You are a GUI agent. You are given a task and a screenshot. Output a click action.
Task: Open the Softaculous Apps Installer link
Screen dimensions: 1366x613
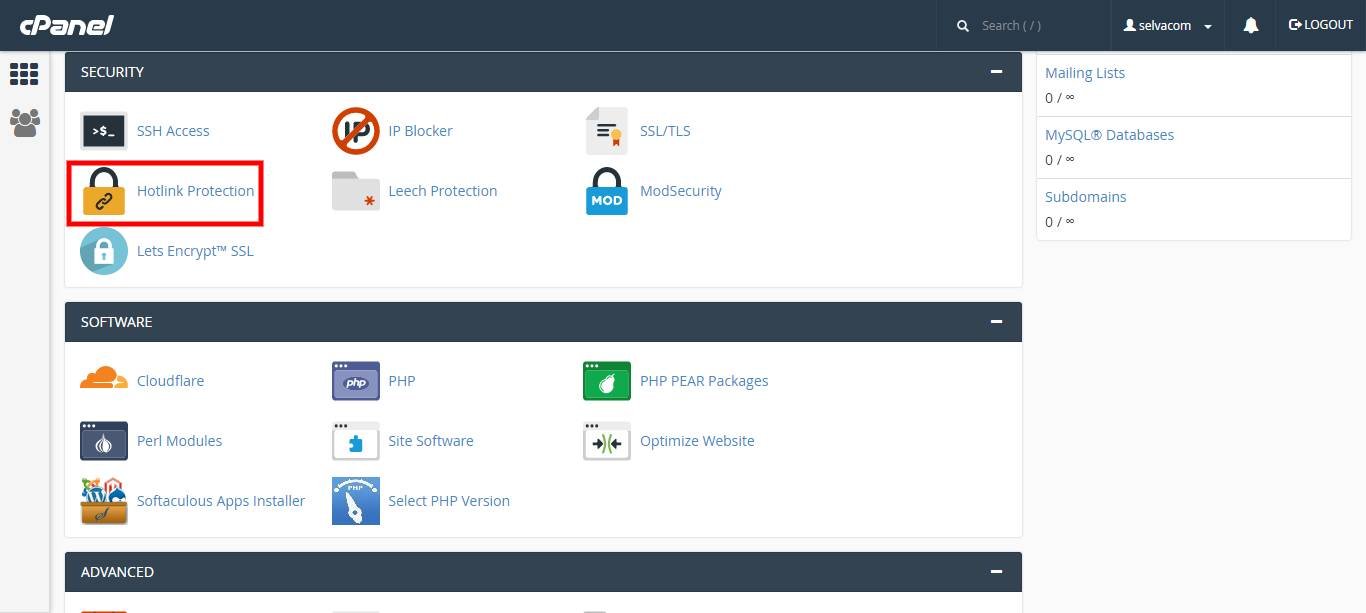[x=221, y=501]
